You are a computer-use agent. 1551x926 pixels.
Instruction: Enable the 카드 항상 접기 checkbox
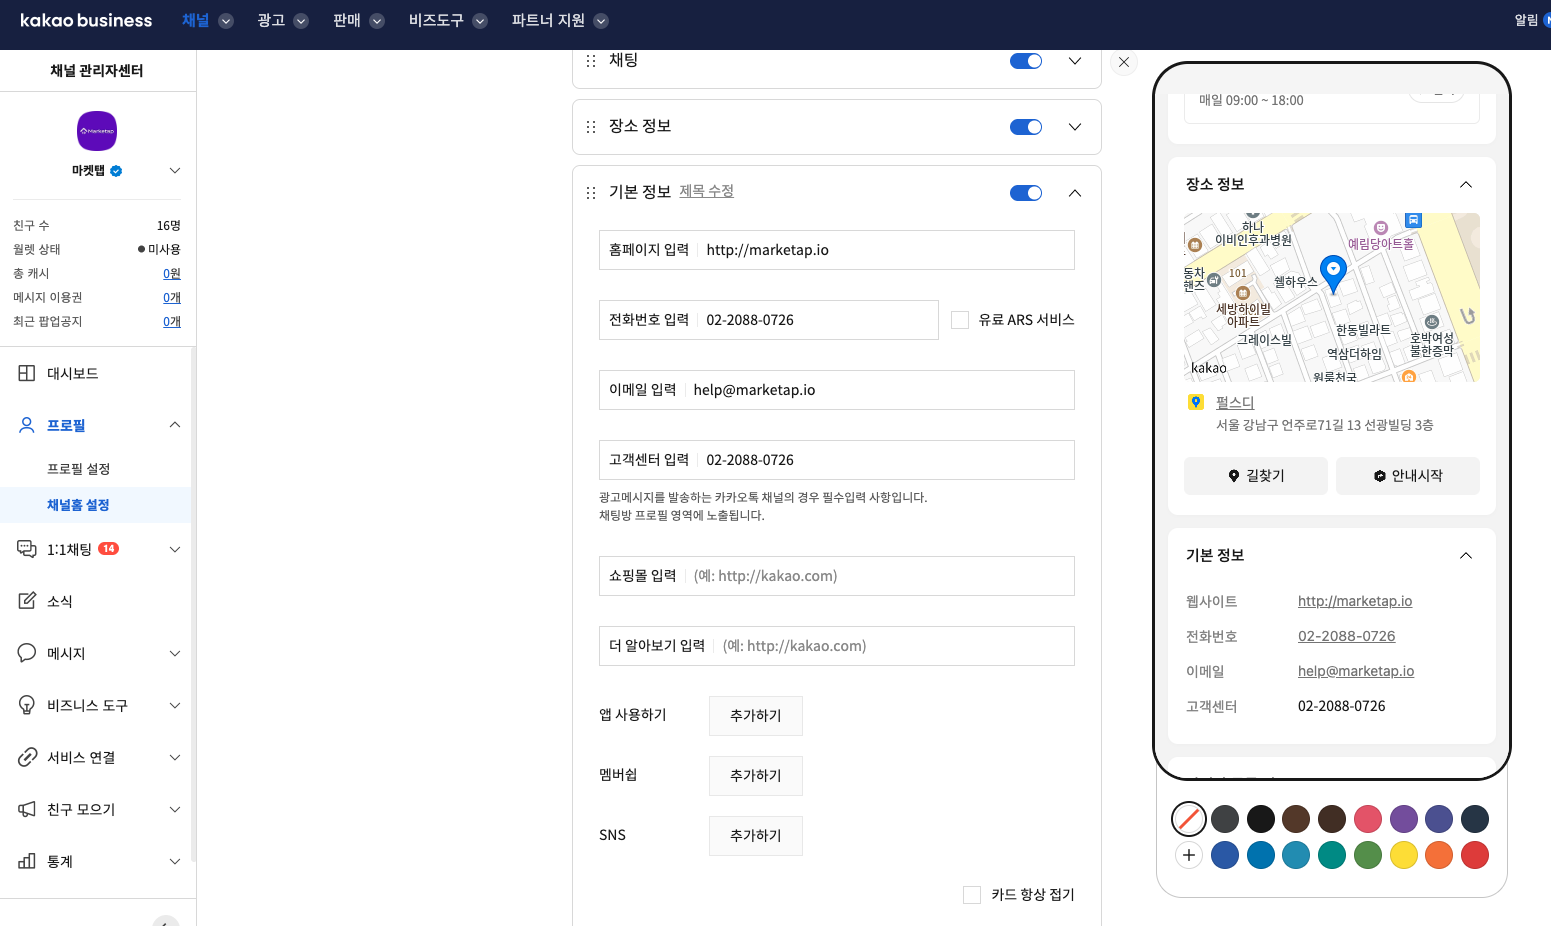972,895
